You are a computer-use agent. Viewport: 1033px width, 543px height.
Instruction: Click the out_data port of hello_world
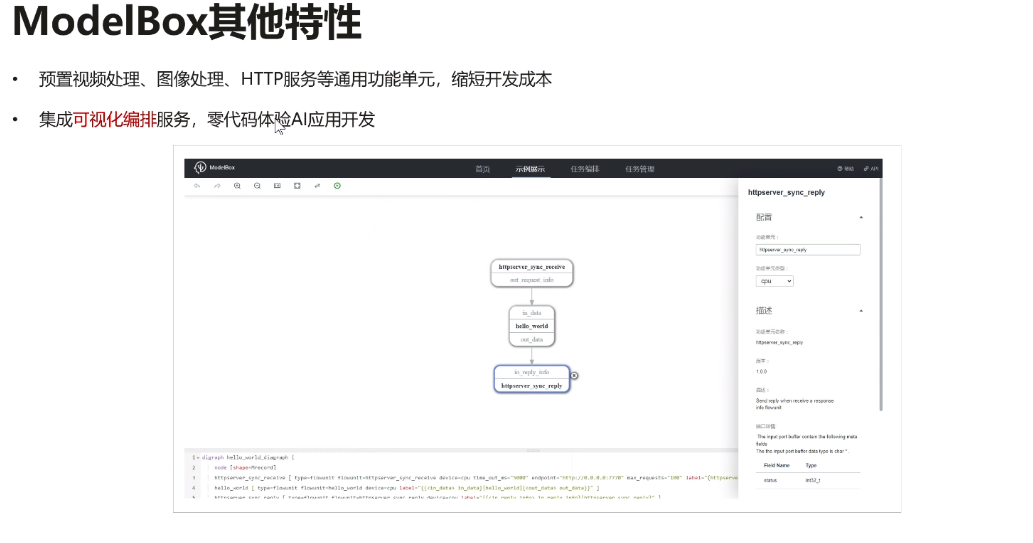pyautogui.click(x=532, y=339)
